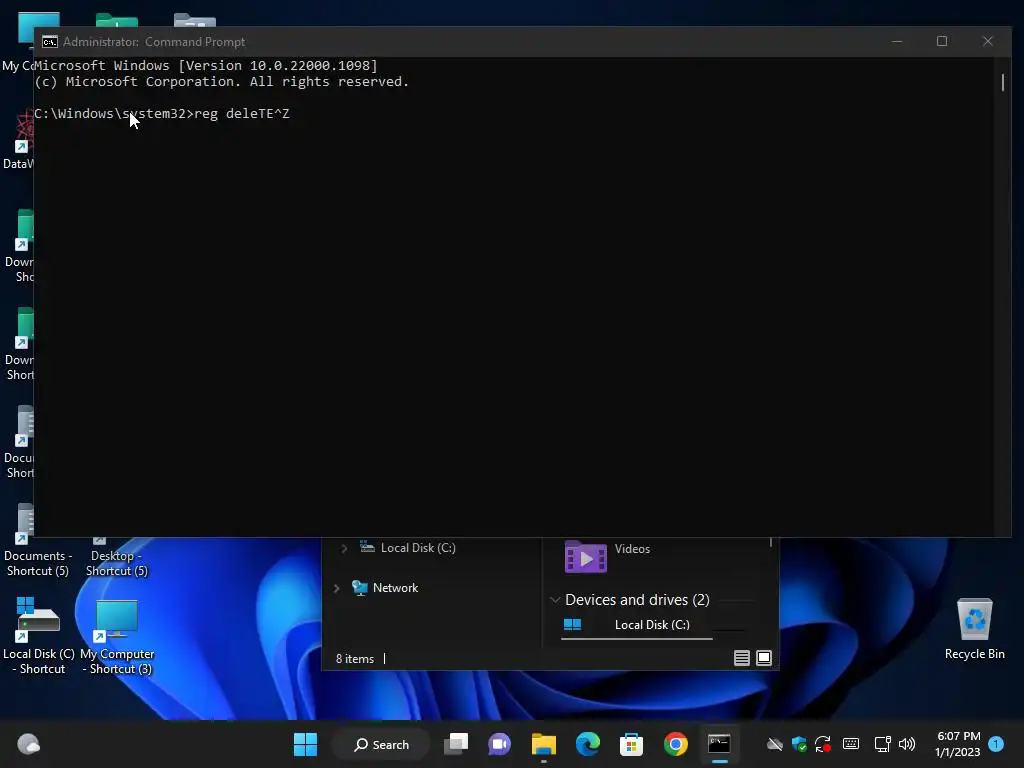Open the Videos folder in Explorer
1024x768 pixels.
click(x=607, y=555)
